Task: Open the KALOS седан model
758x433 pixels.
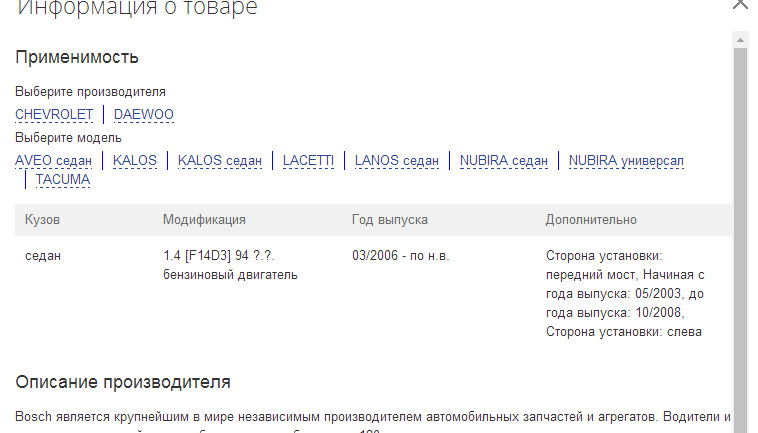Action: (x=220, y=161)
